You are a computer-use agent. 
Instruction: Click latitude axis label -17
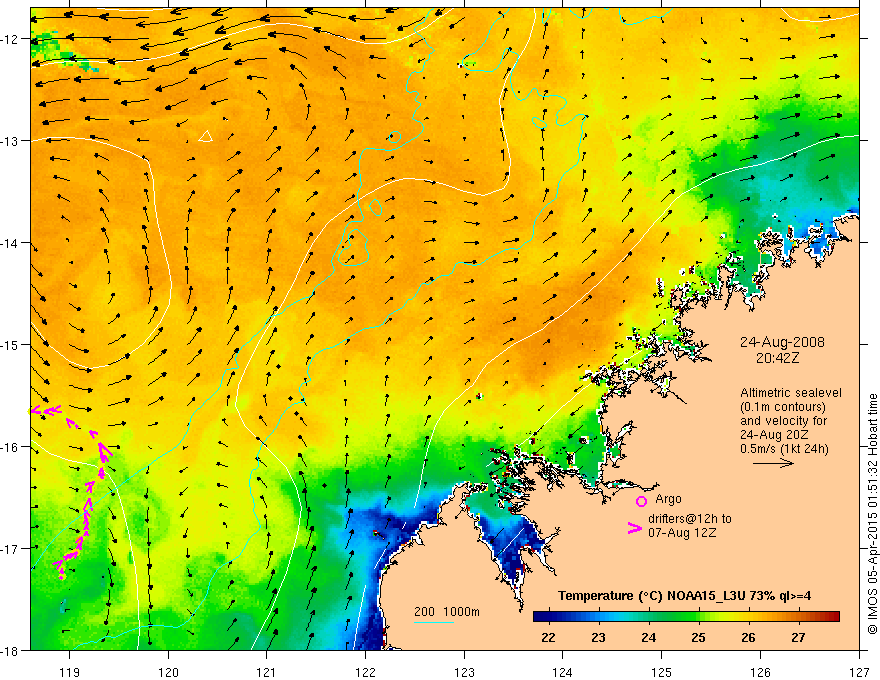point(10,548)
